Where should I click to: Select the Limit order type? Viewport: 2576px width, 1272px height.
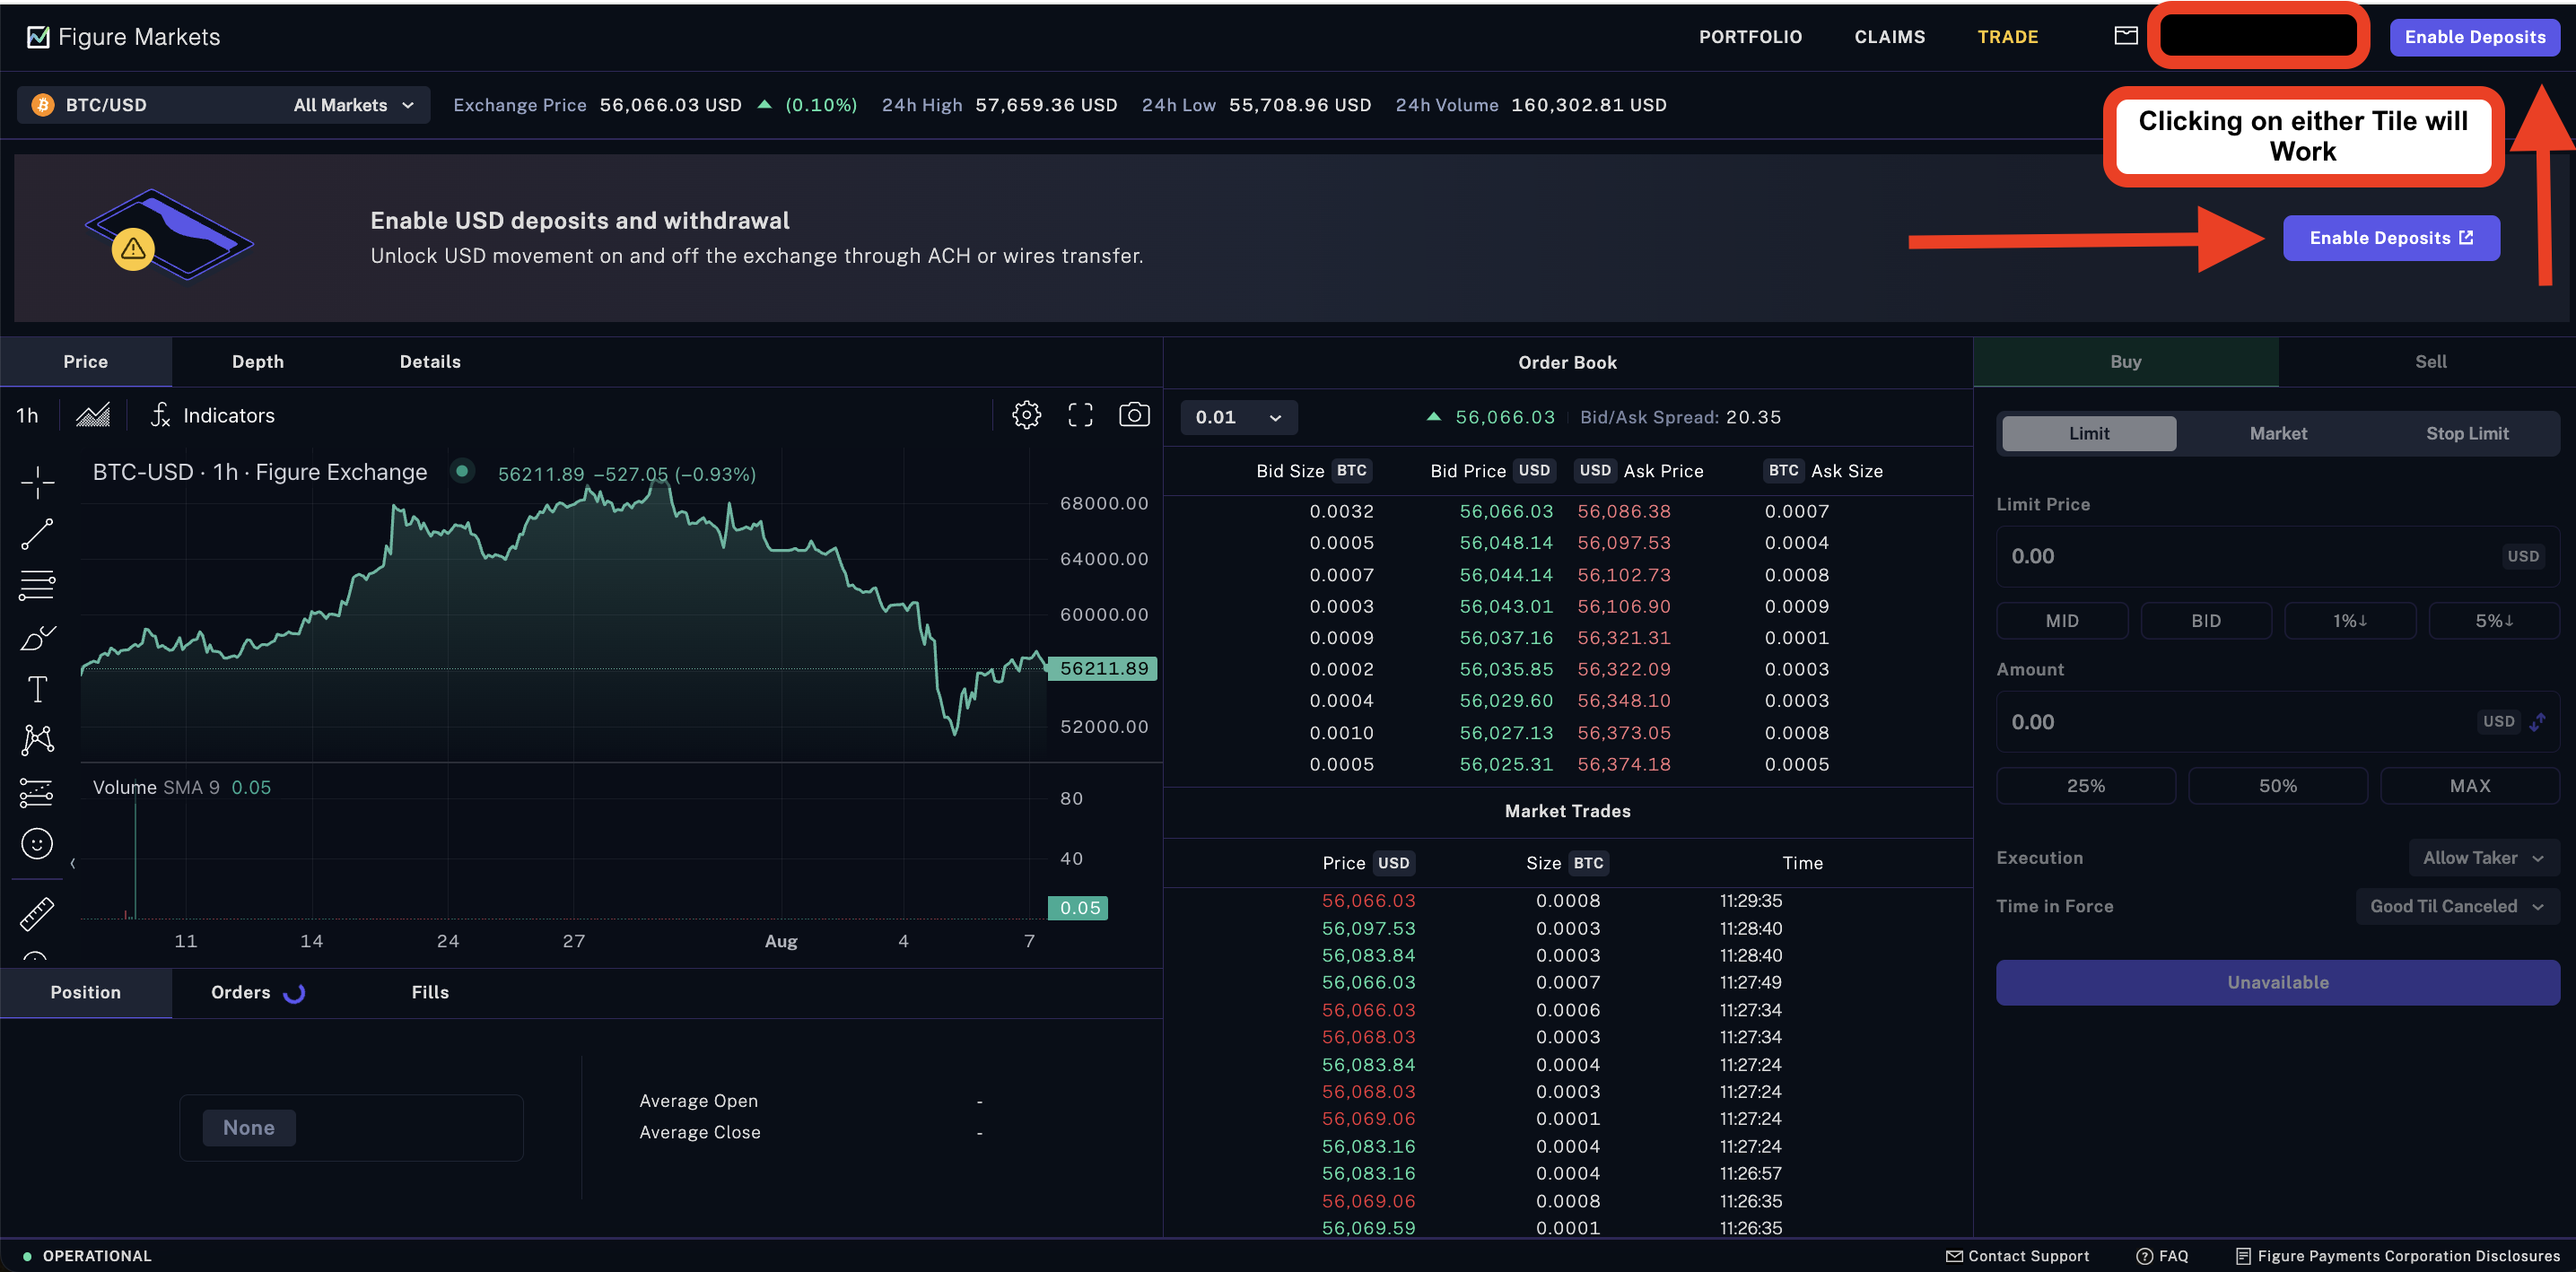tap(2089, 433)
